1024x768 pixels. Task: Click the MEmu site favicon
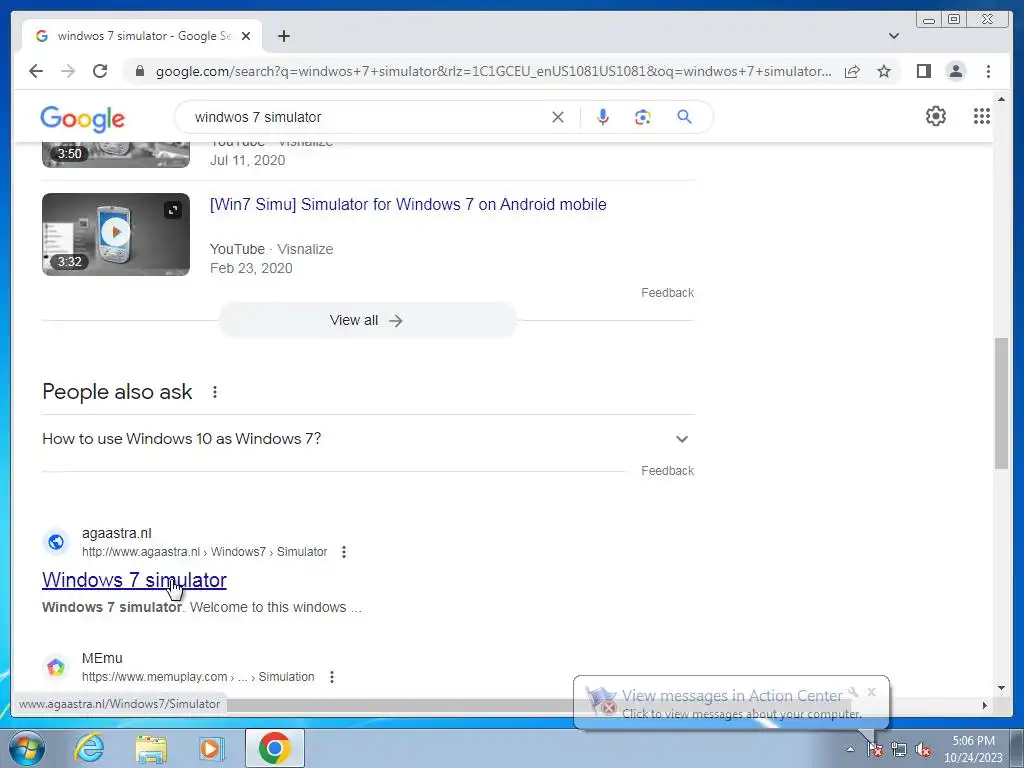click(x=56, y=667)
